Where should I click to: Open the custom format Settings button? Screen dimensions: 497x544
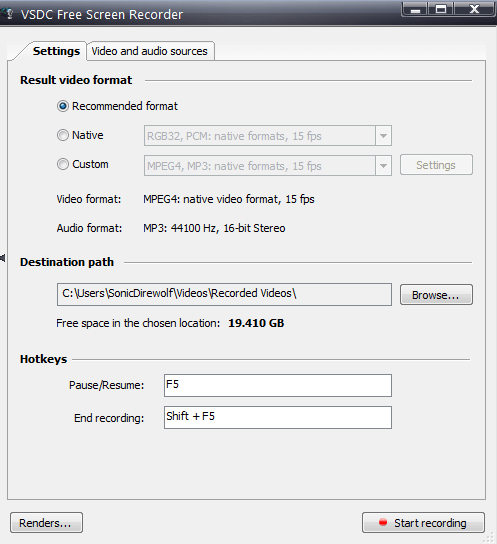(x=436, y=165)
